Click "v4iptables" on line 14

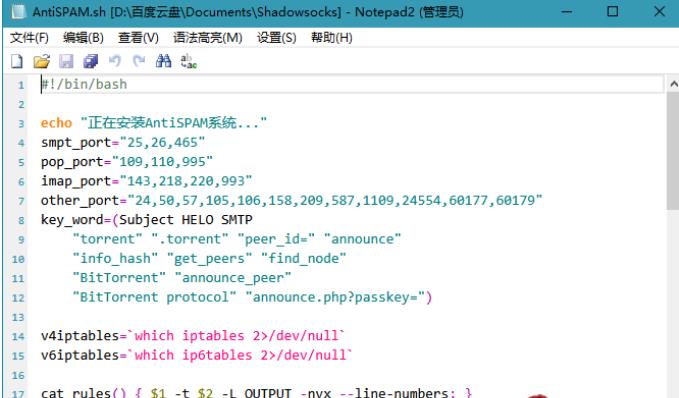point(80,336)
